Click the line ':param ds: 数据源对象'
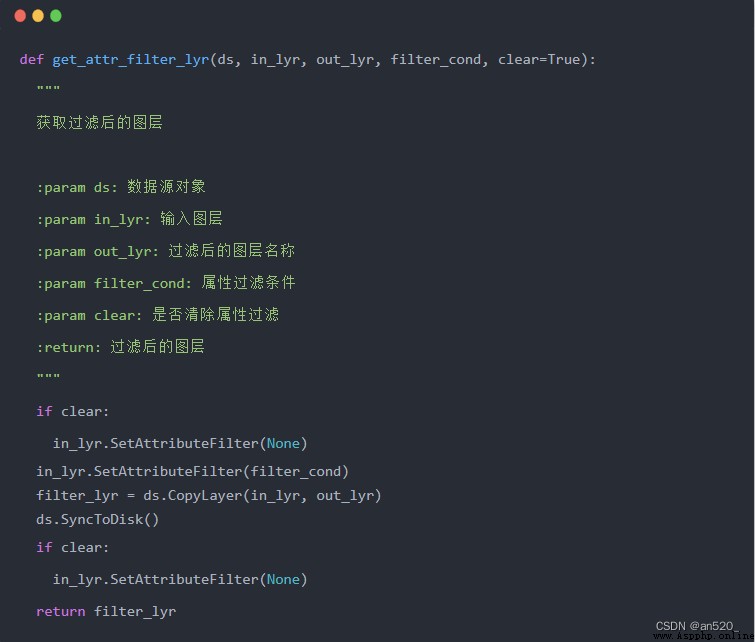The width and height of the screenshot is (755, 642). [x=121, y=187]
